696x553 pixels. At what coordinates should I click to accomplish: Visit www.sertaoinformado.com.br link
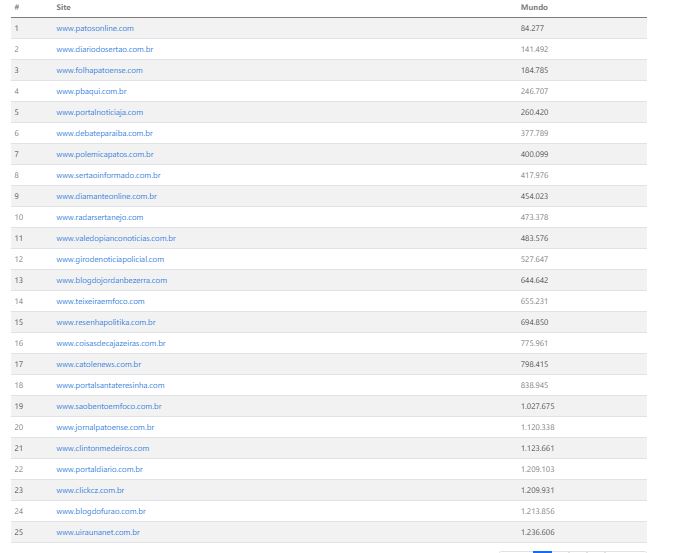(108, 175)
